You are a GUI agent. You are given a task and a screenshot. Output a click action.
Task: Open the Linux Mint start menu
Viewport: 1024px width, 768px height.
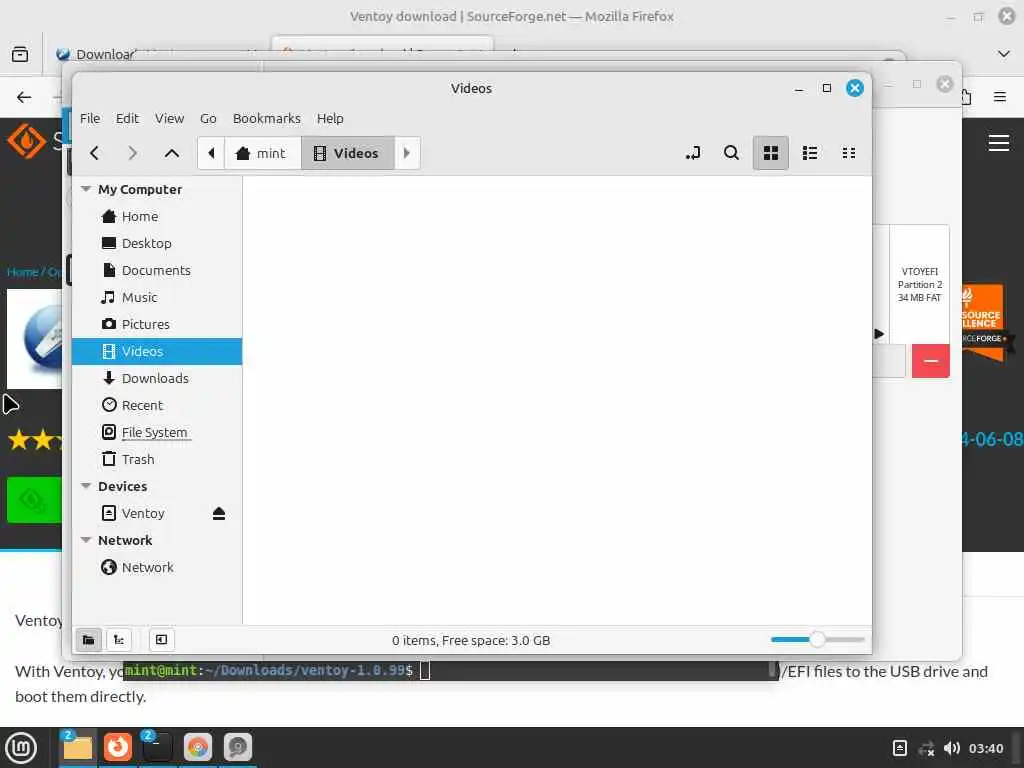click(x=22, y=748)
